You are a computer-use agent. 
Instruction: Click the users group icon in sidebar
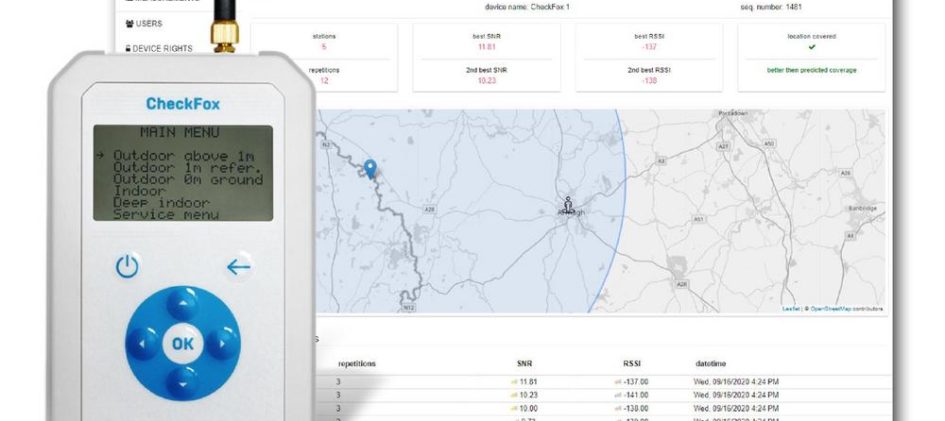point(129,23)
